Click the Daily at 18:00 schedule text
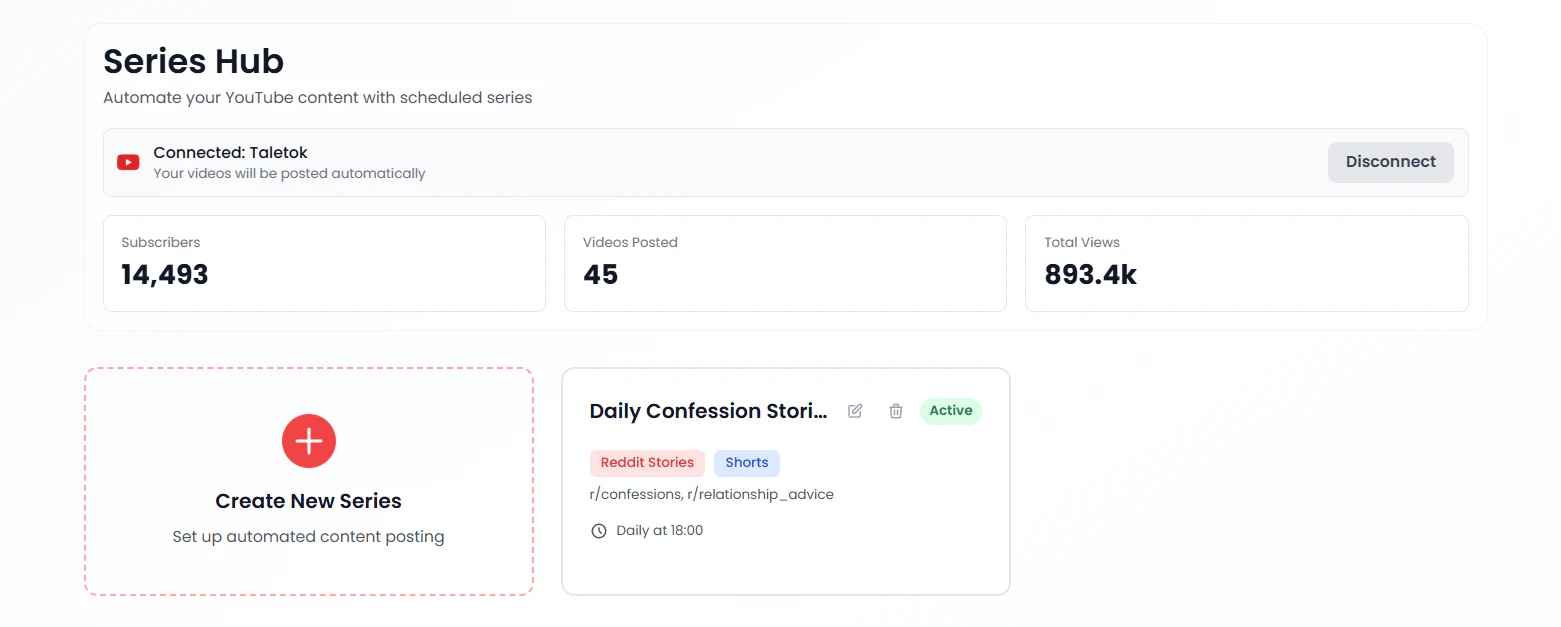 [659, 531]
